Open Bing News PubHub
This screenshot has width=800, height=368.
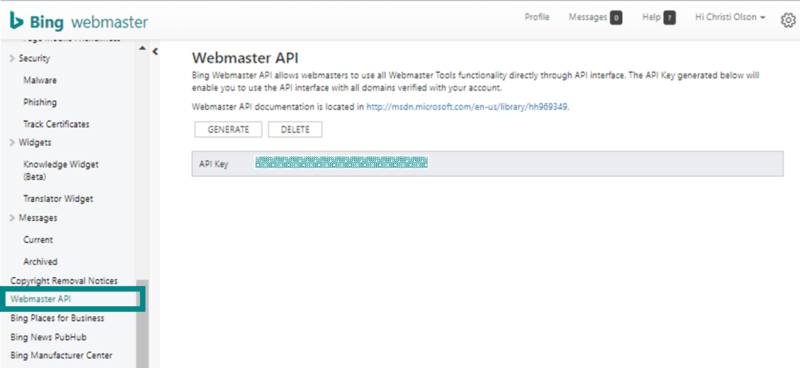coord(48,337)
